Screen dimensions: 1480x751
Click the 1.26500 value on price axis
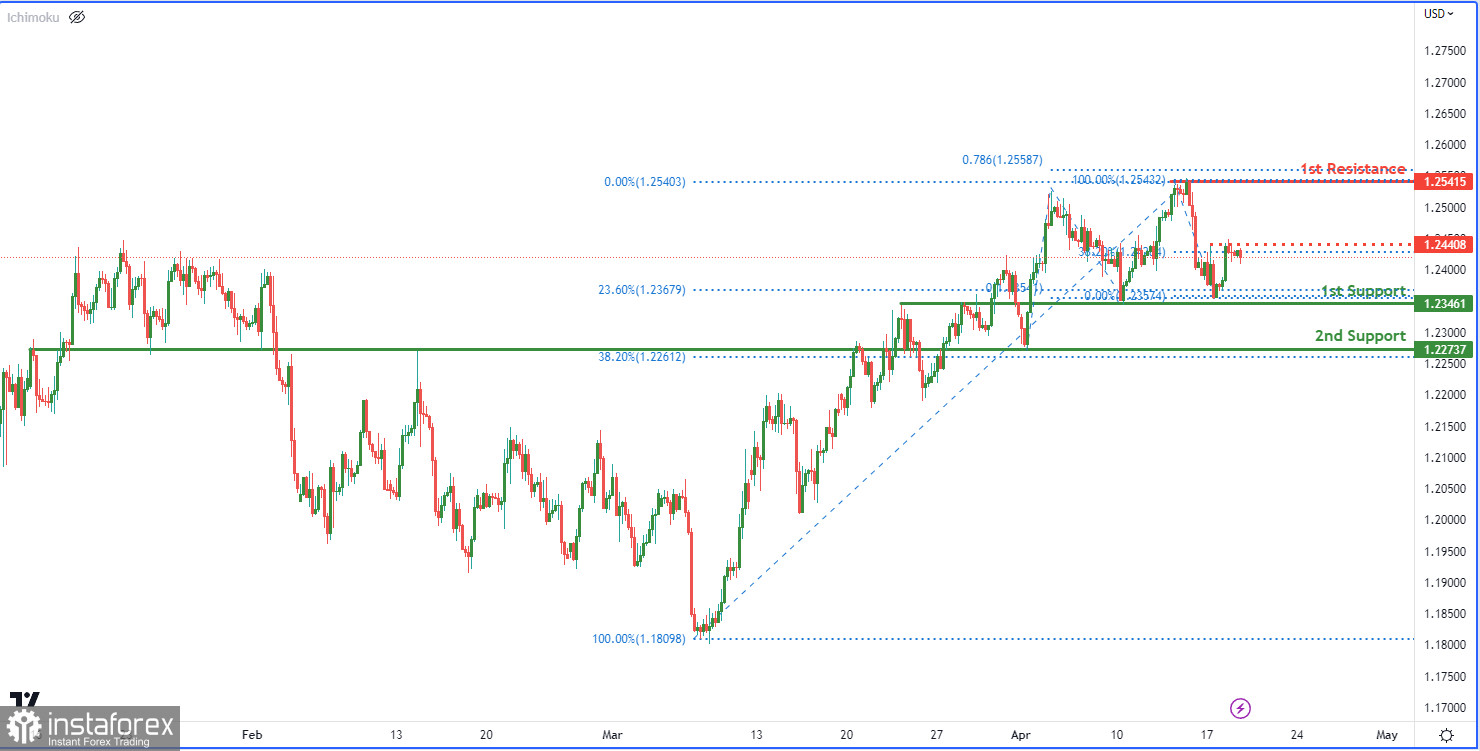click(x=1443, y=114)
